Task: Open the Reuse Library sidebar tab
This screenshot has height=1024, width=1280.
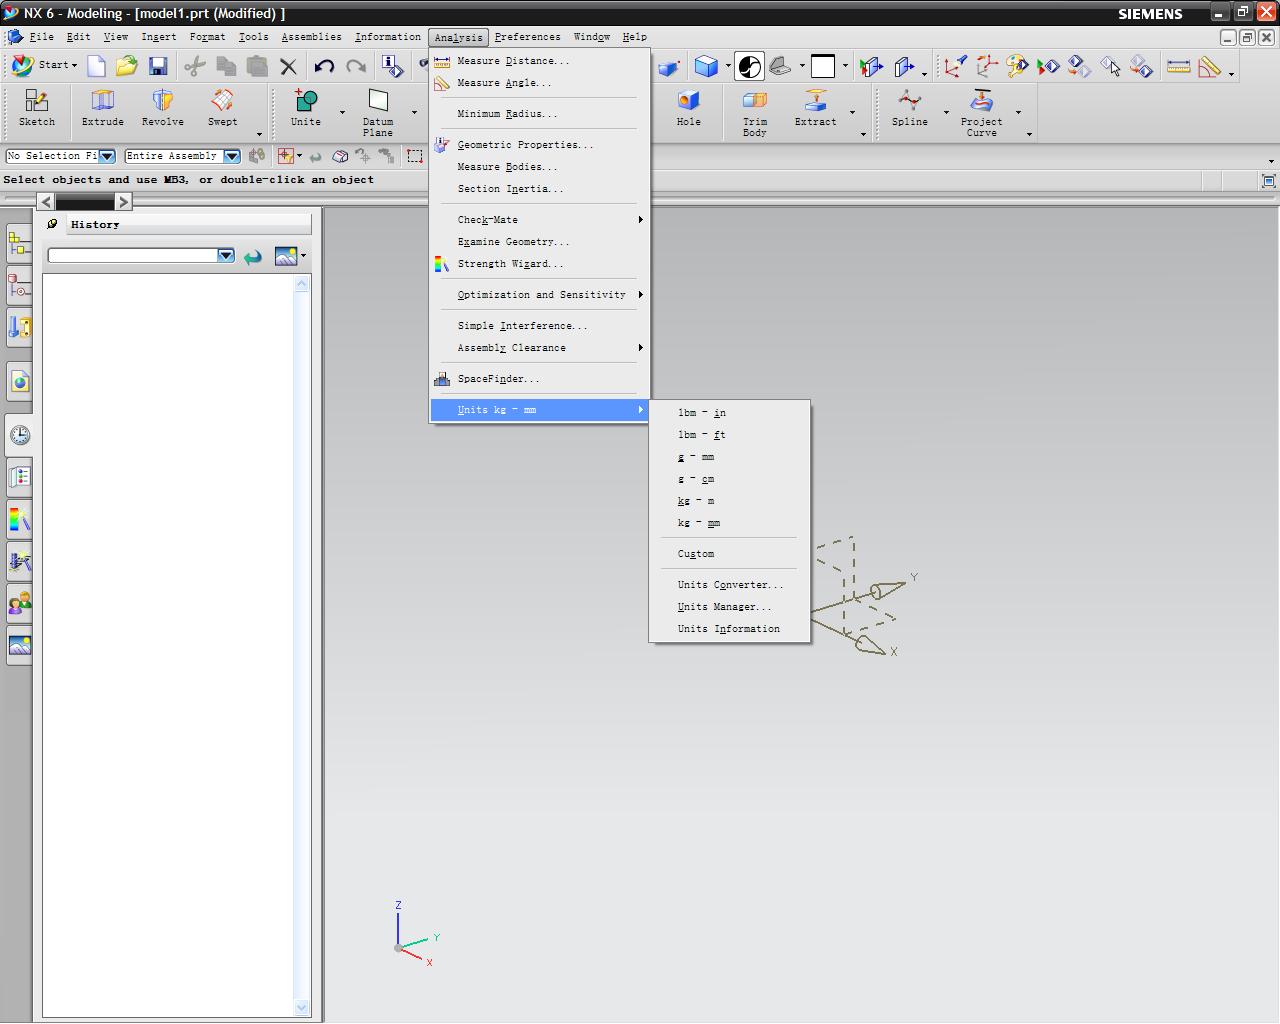Action: coord(19,328)
